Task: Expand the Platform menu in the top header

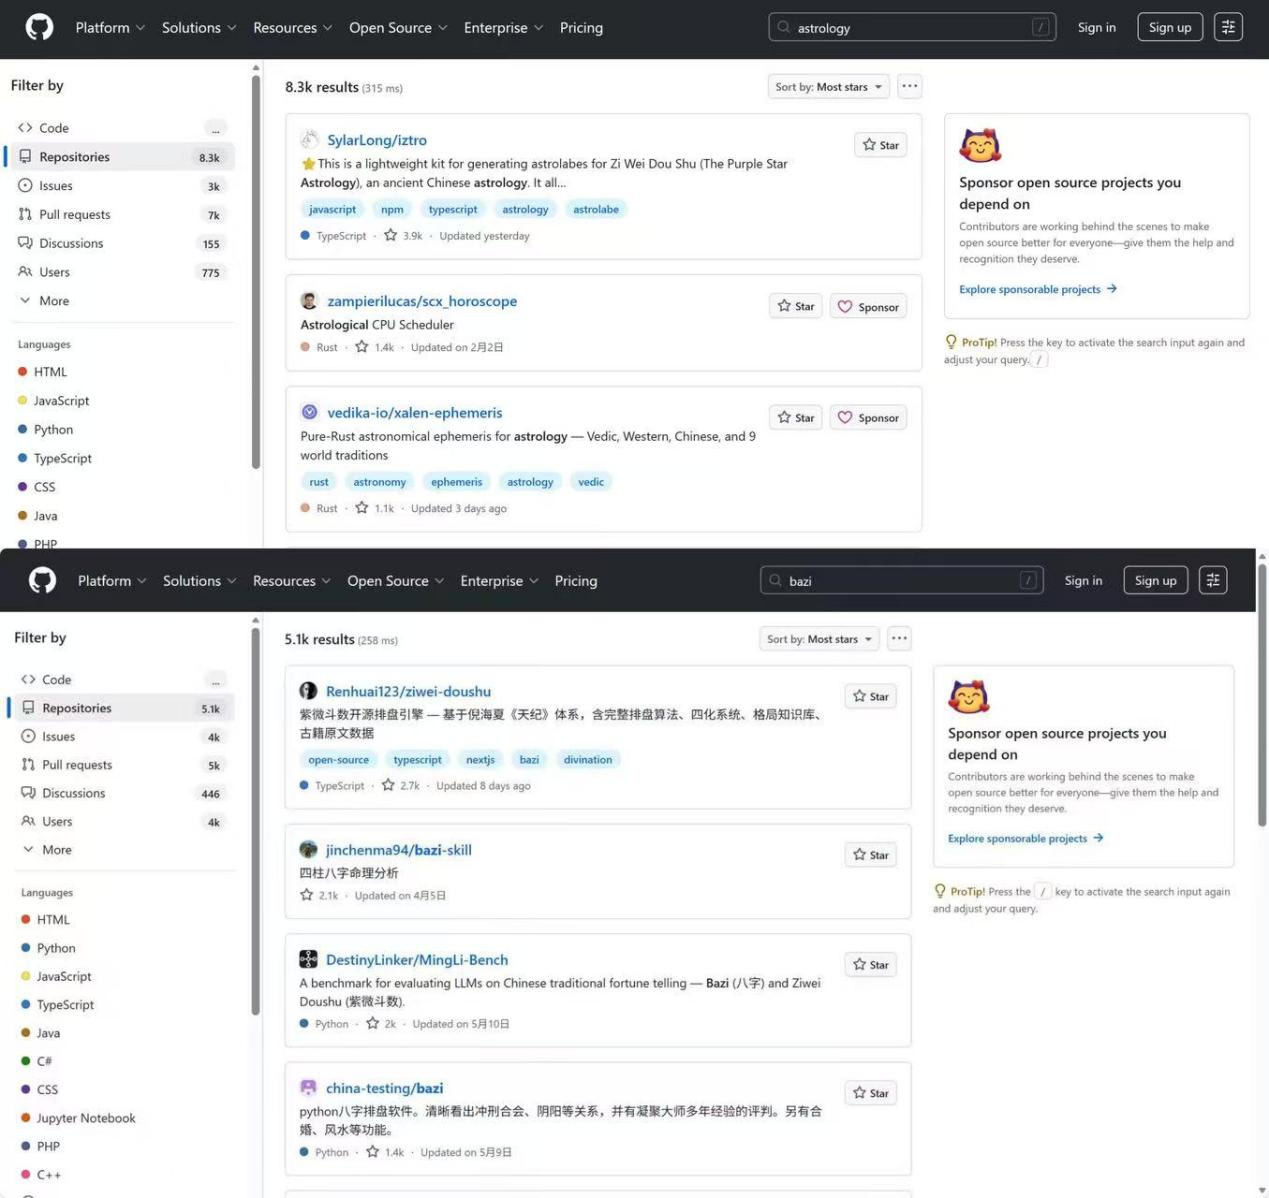Action: [110, 28]
